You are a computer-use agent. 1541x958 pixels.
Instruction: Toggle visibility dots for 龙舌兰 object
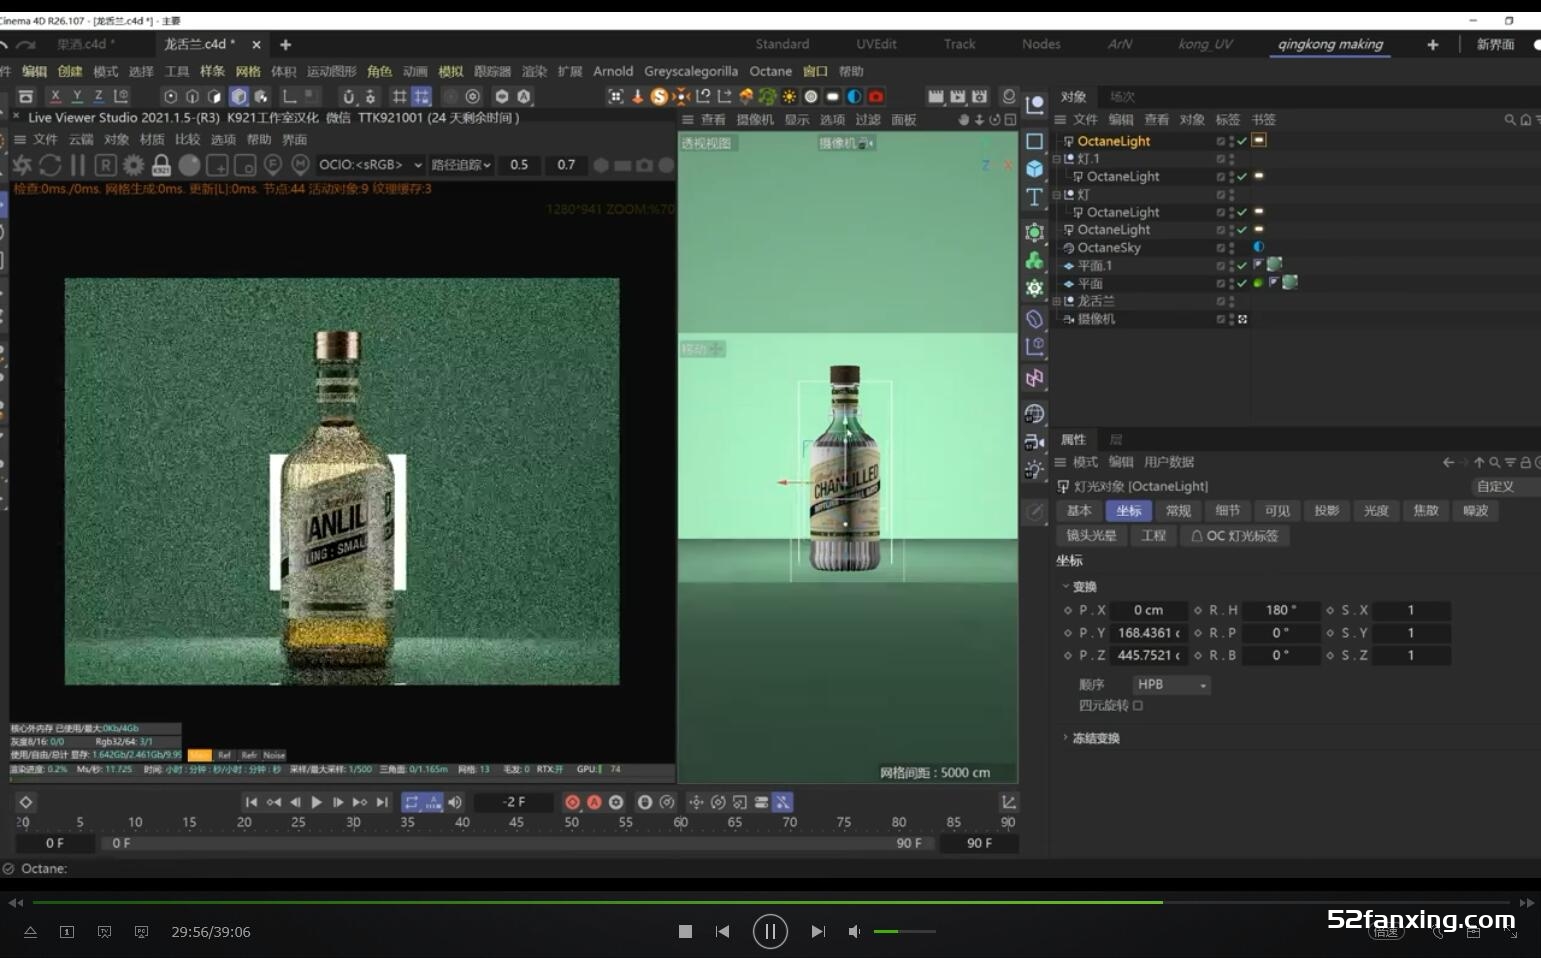1231,301
